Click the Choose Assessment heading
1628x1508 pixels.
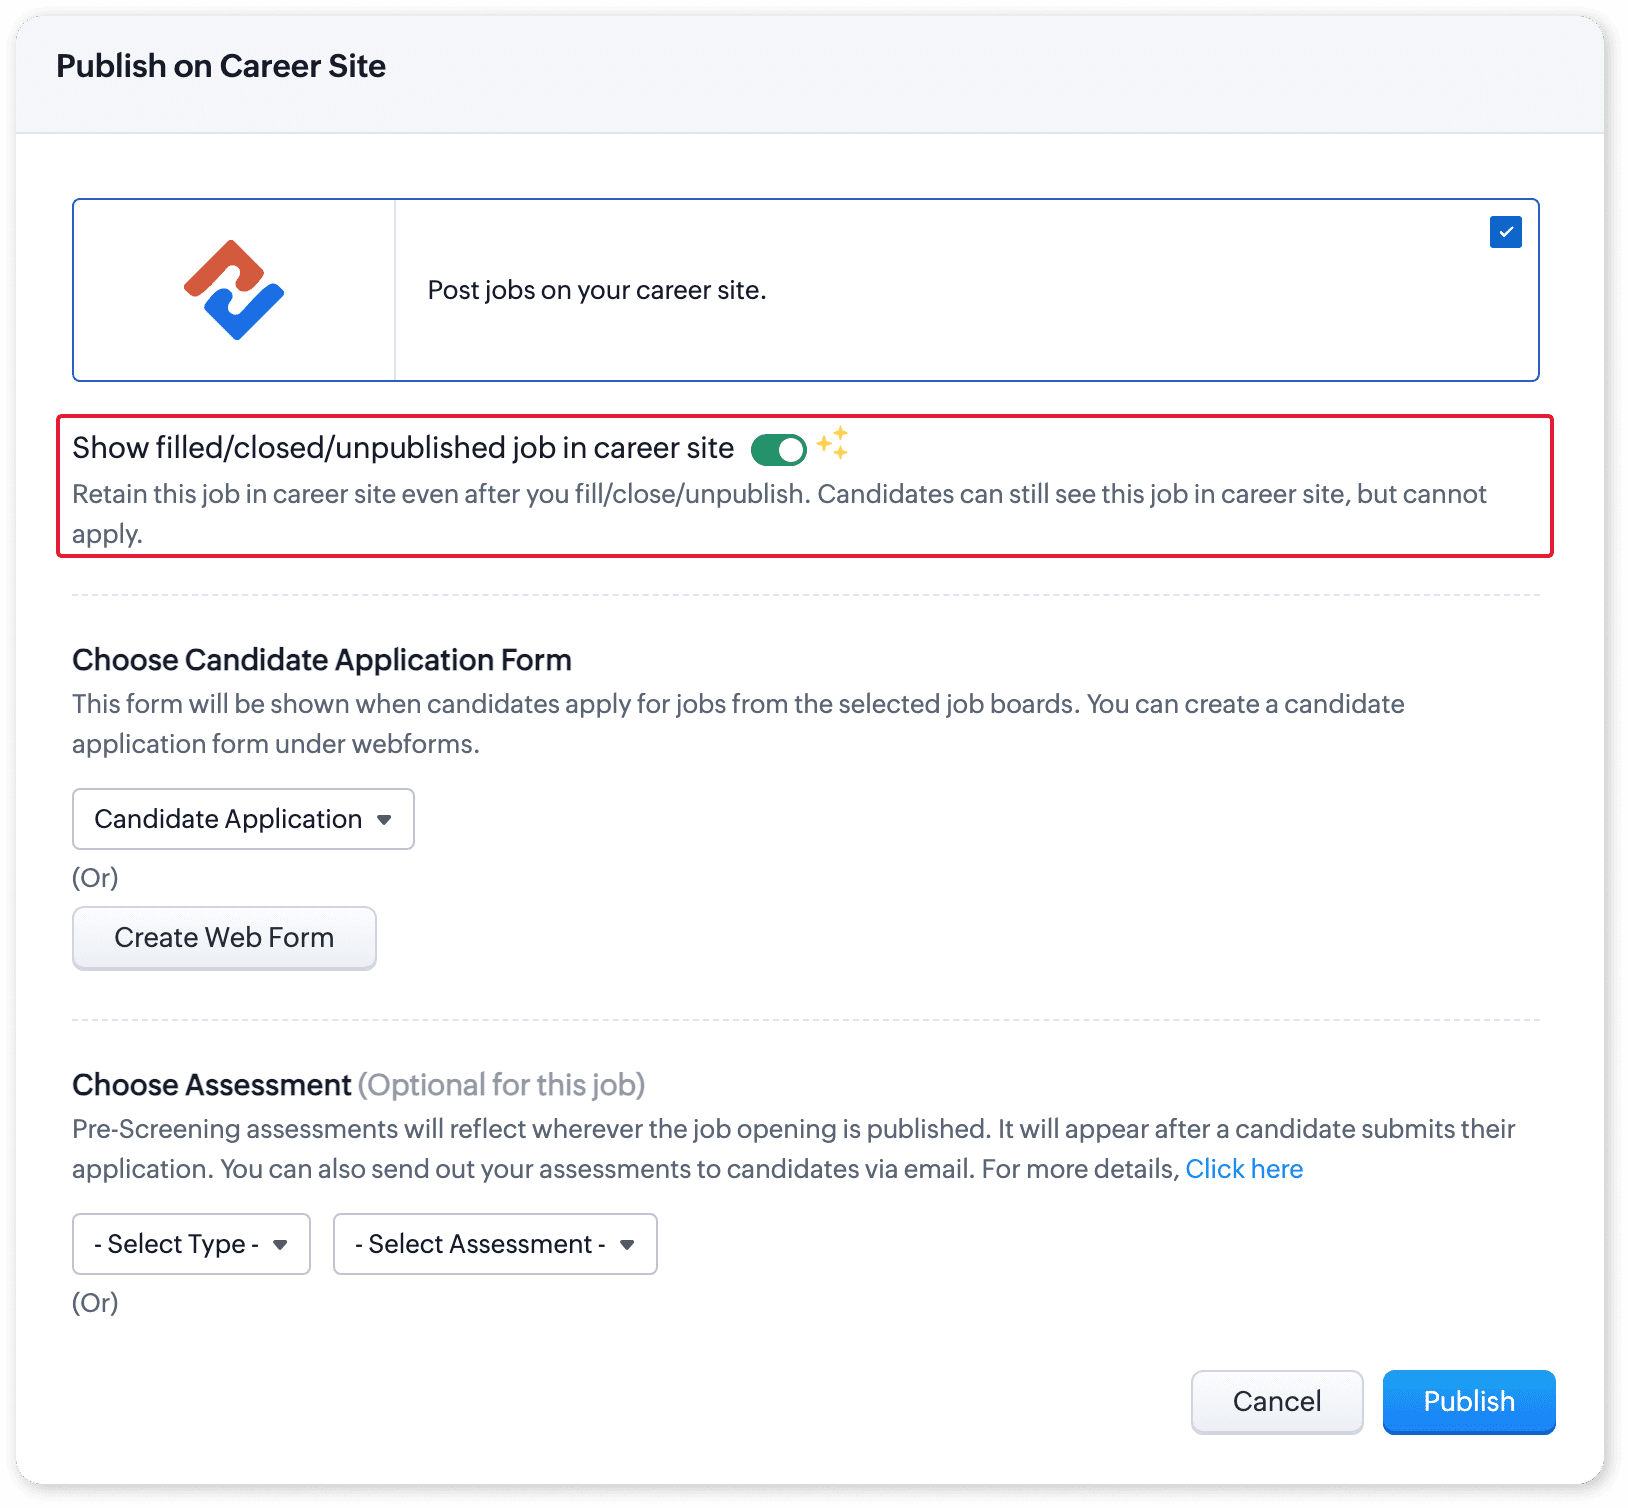pyautogui.click(x=212, y=1085)
